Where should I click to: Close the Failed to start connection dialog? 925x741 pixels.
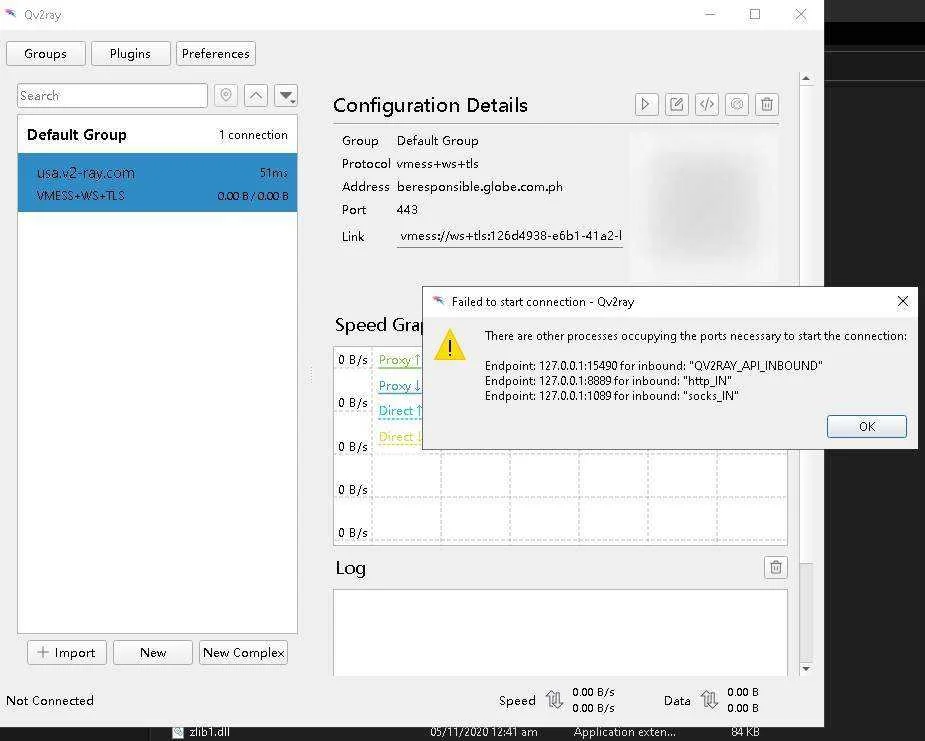903,301
